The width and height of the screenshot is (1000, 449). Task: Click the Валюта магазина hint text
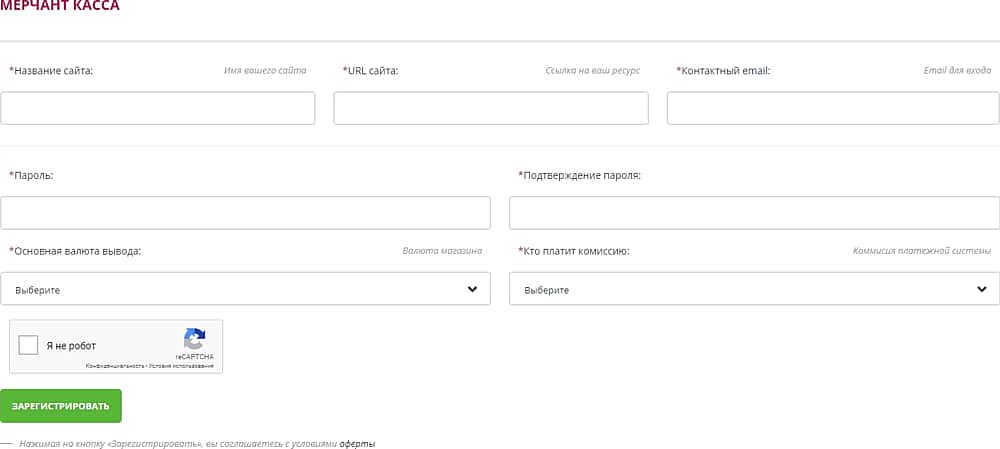442,251
